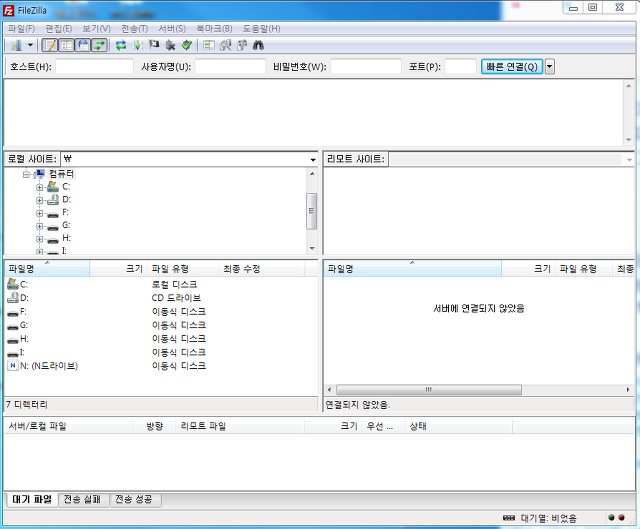
Task: Open the 북마크(B) menu
Action: (214, 29)
